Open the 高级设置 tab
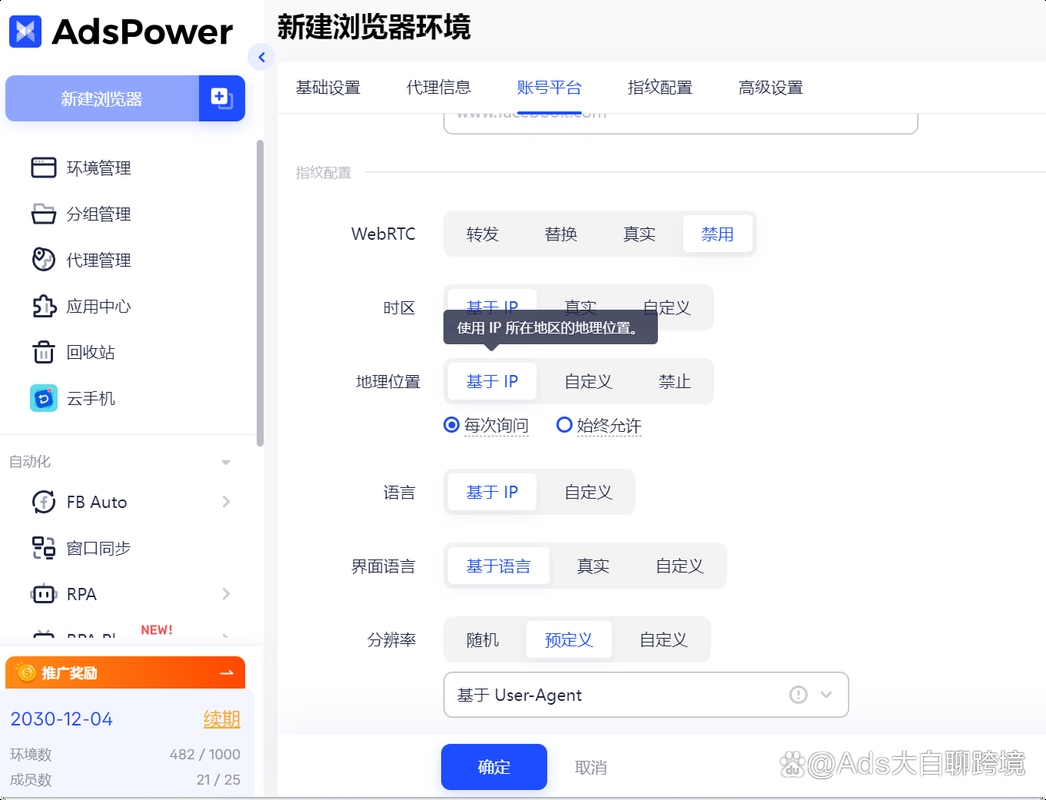Viewport: 1046px width, 800px height. click(x=769, y=87)
